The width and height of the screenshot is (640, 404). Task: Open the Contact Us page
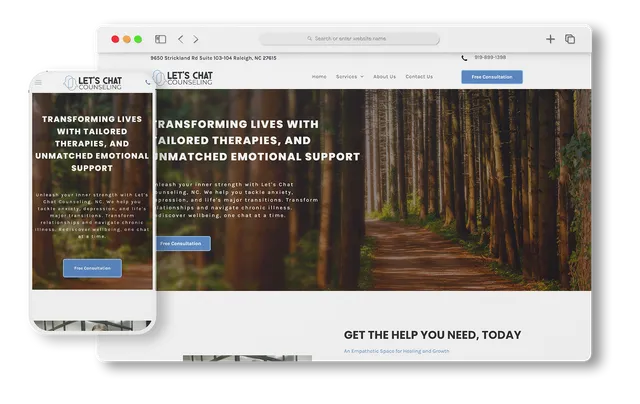[x=419, y=77]
